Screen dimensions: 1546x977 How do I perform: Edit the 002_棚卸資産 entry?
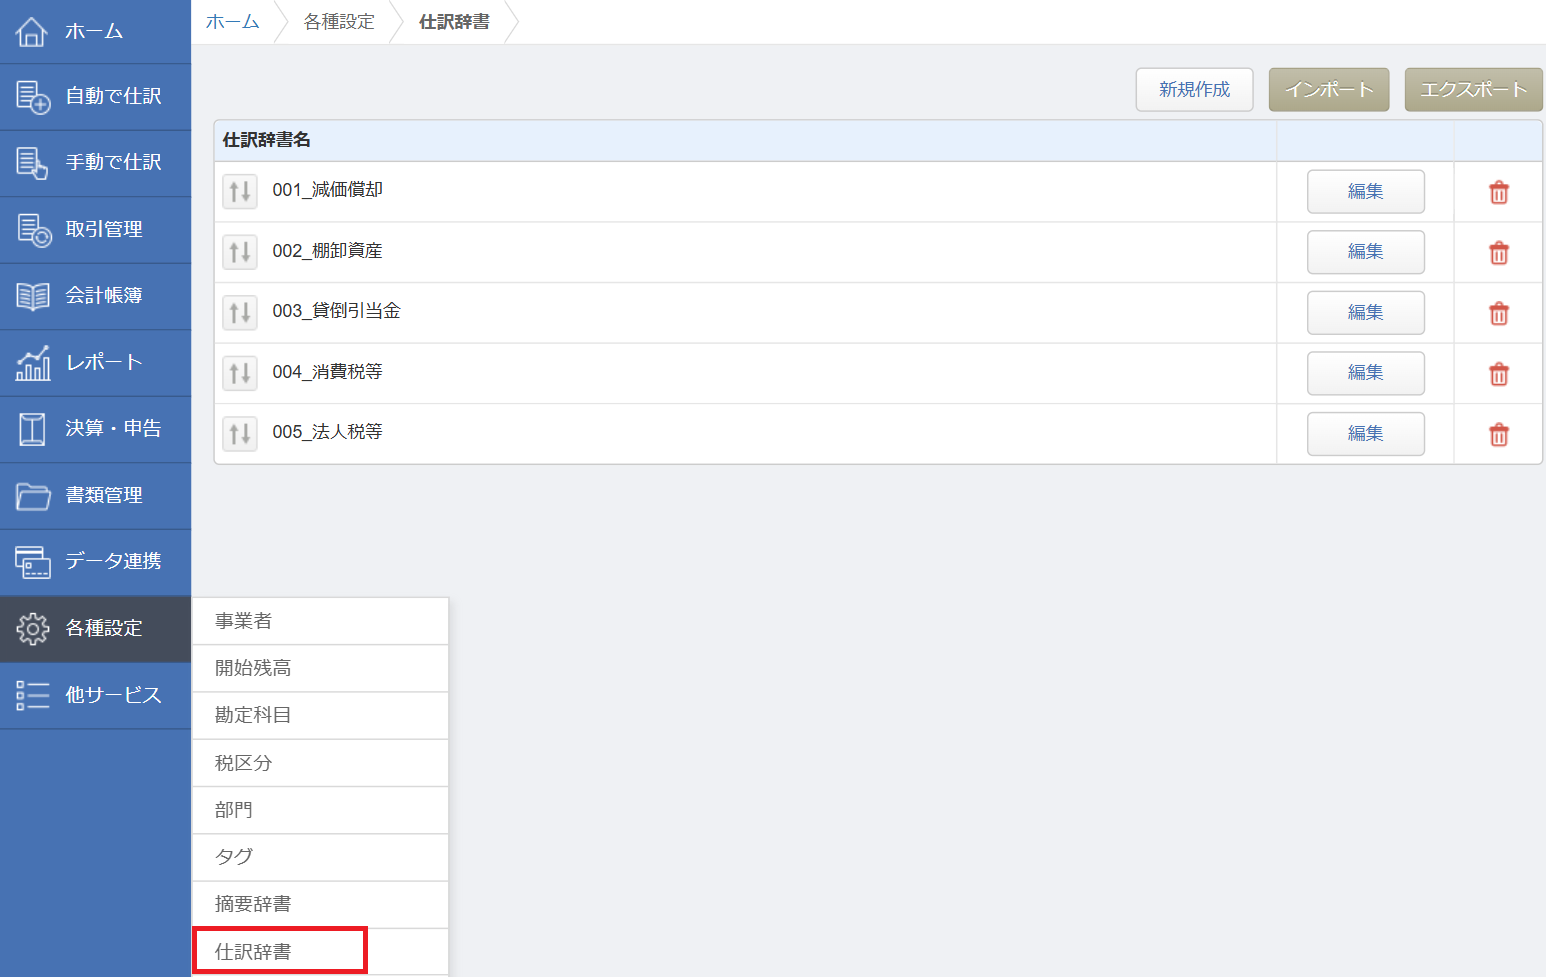(1365, 252)
